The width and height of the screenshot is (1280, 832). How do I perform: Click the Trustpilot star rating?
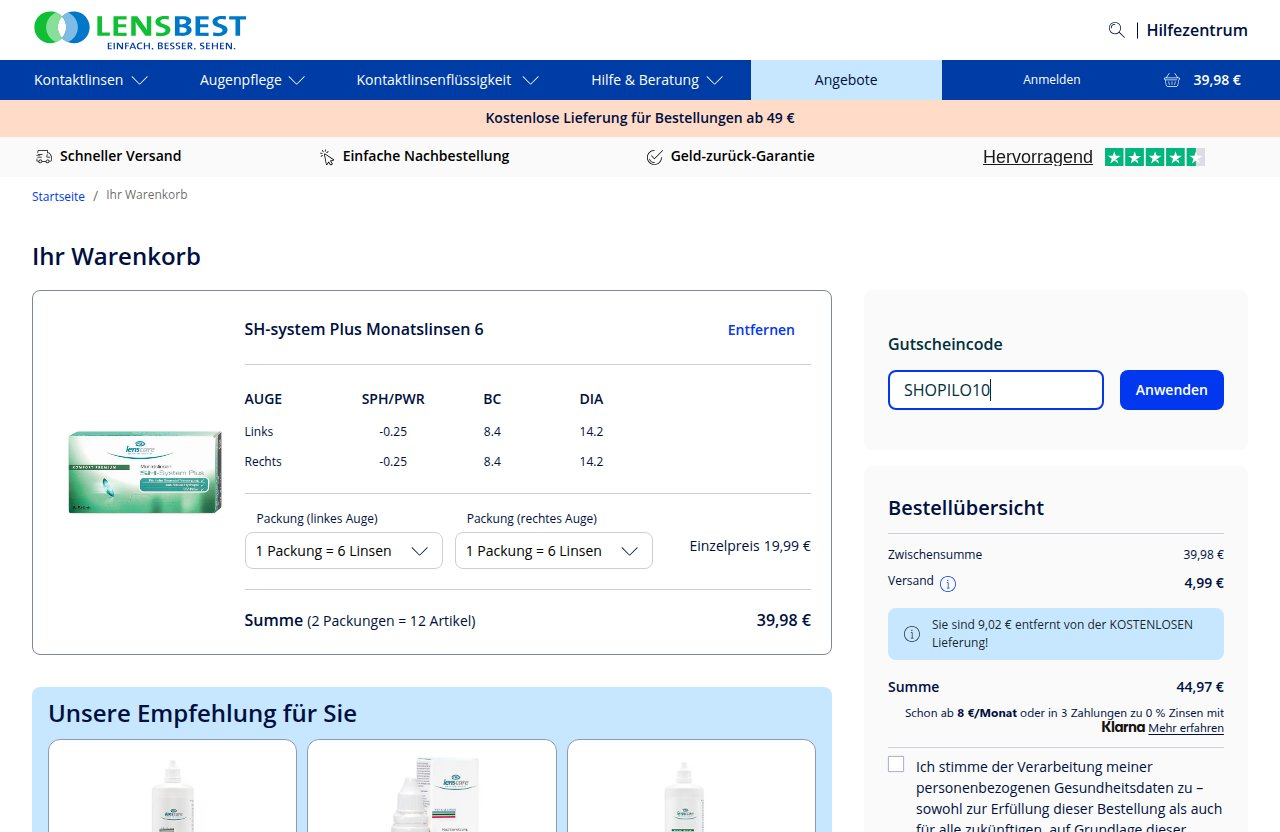pyautogui.click(x=1155, y=157)
